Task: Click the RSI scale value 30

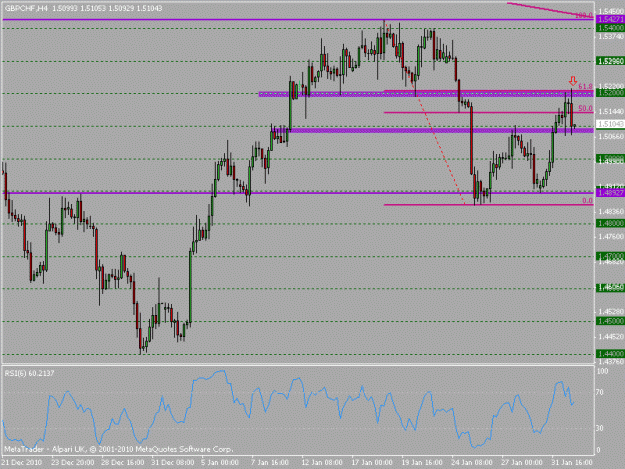Action: [x=599, y=428]
